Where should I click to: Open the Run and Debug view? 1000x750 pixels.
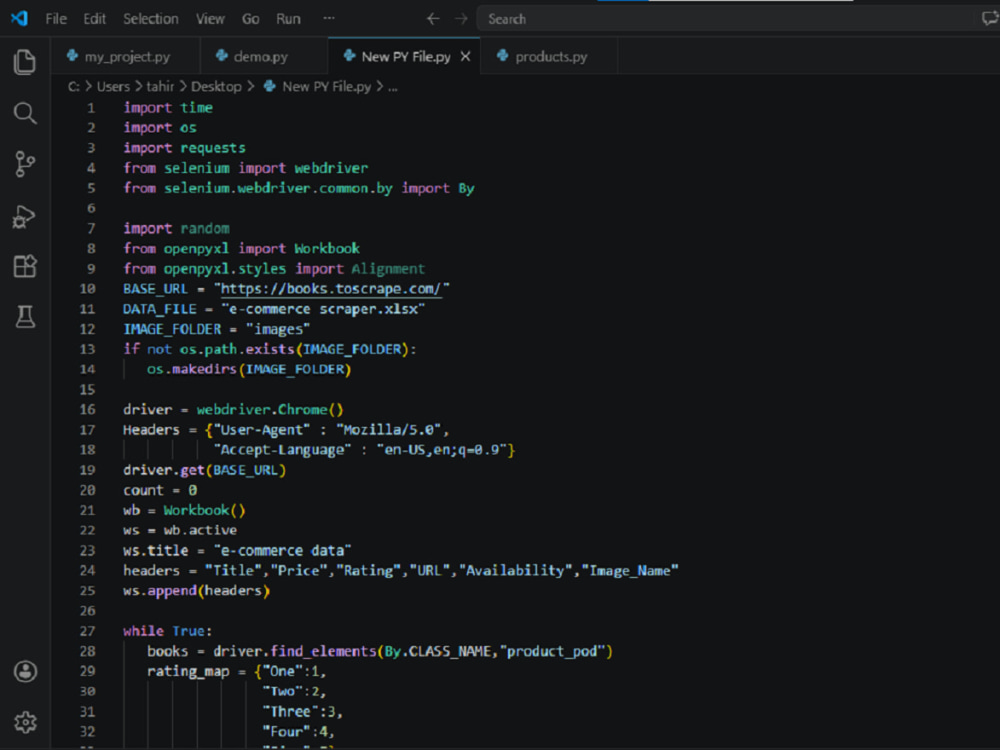pos(25,216)
